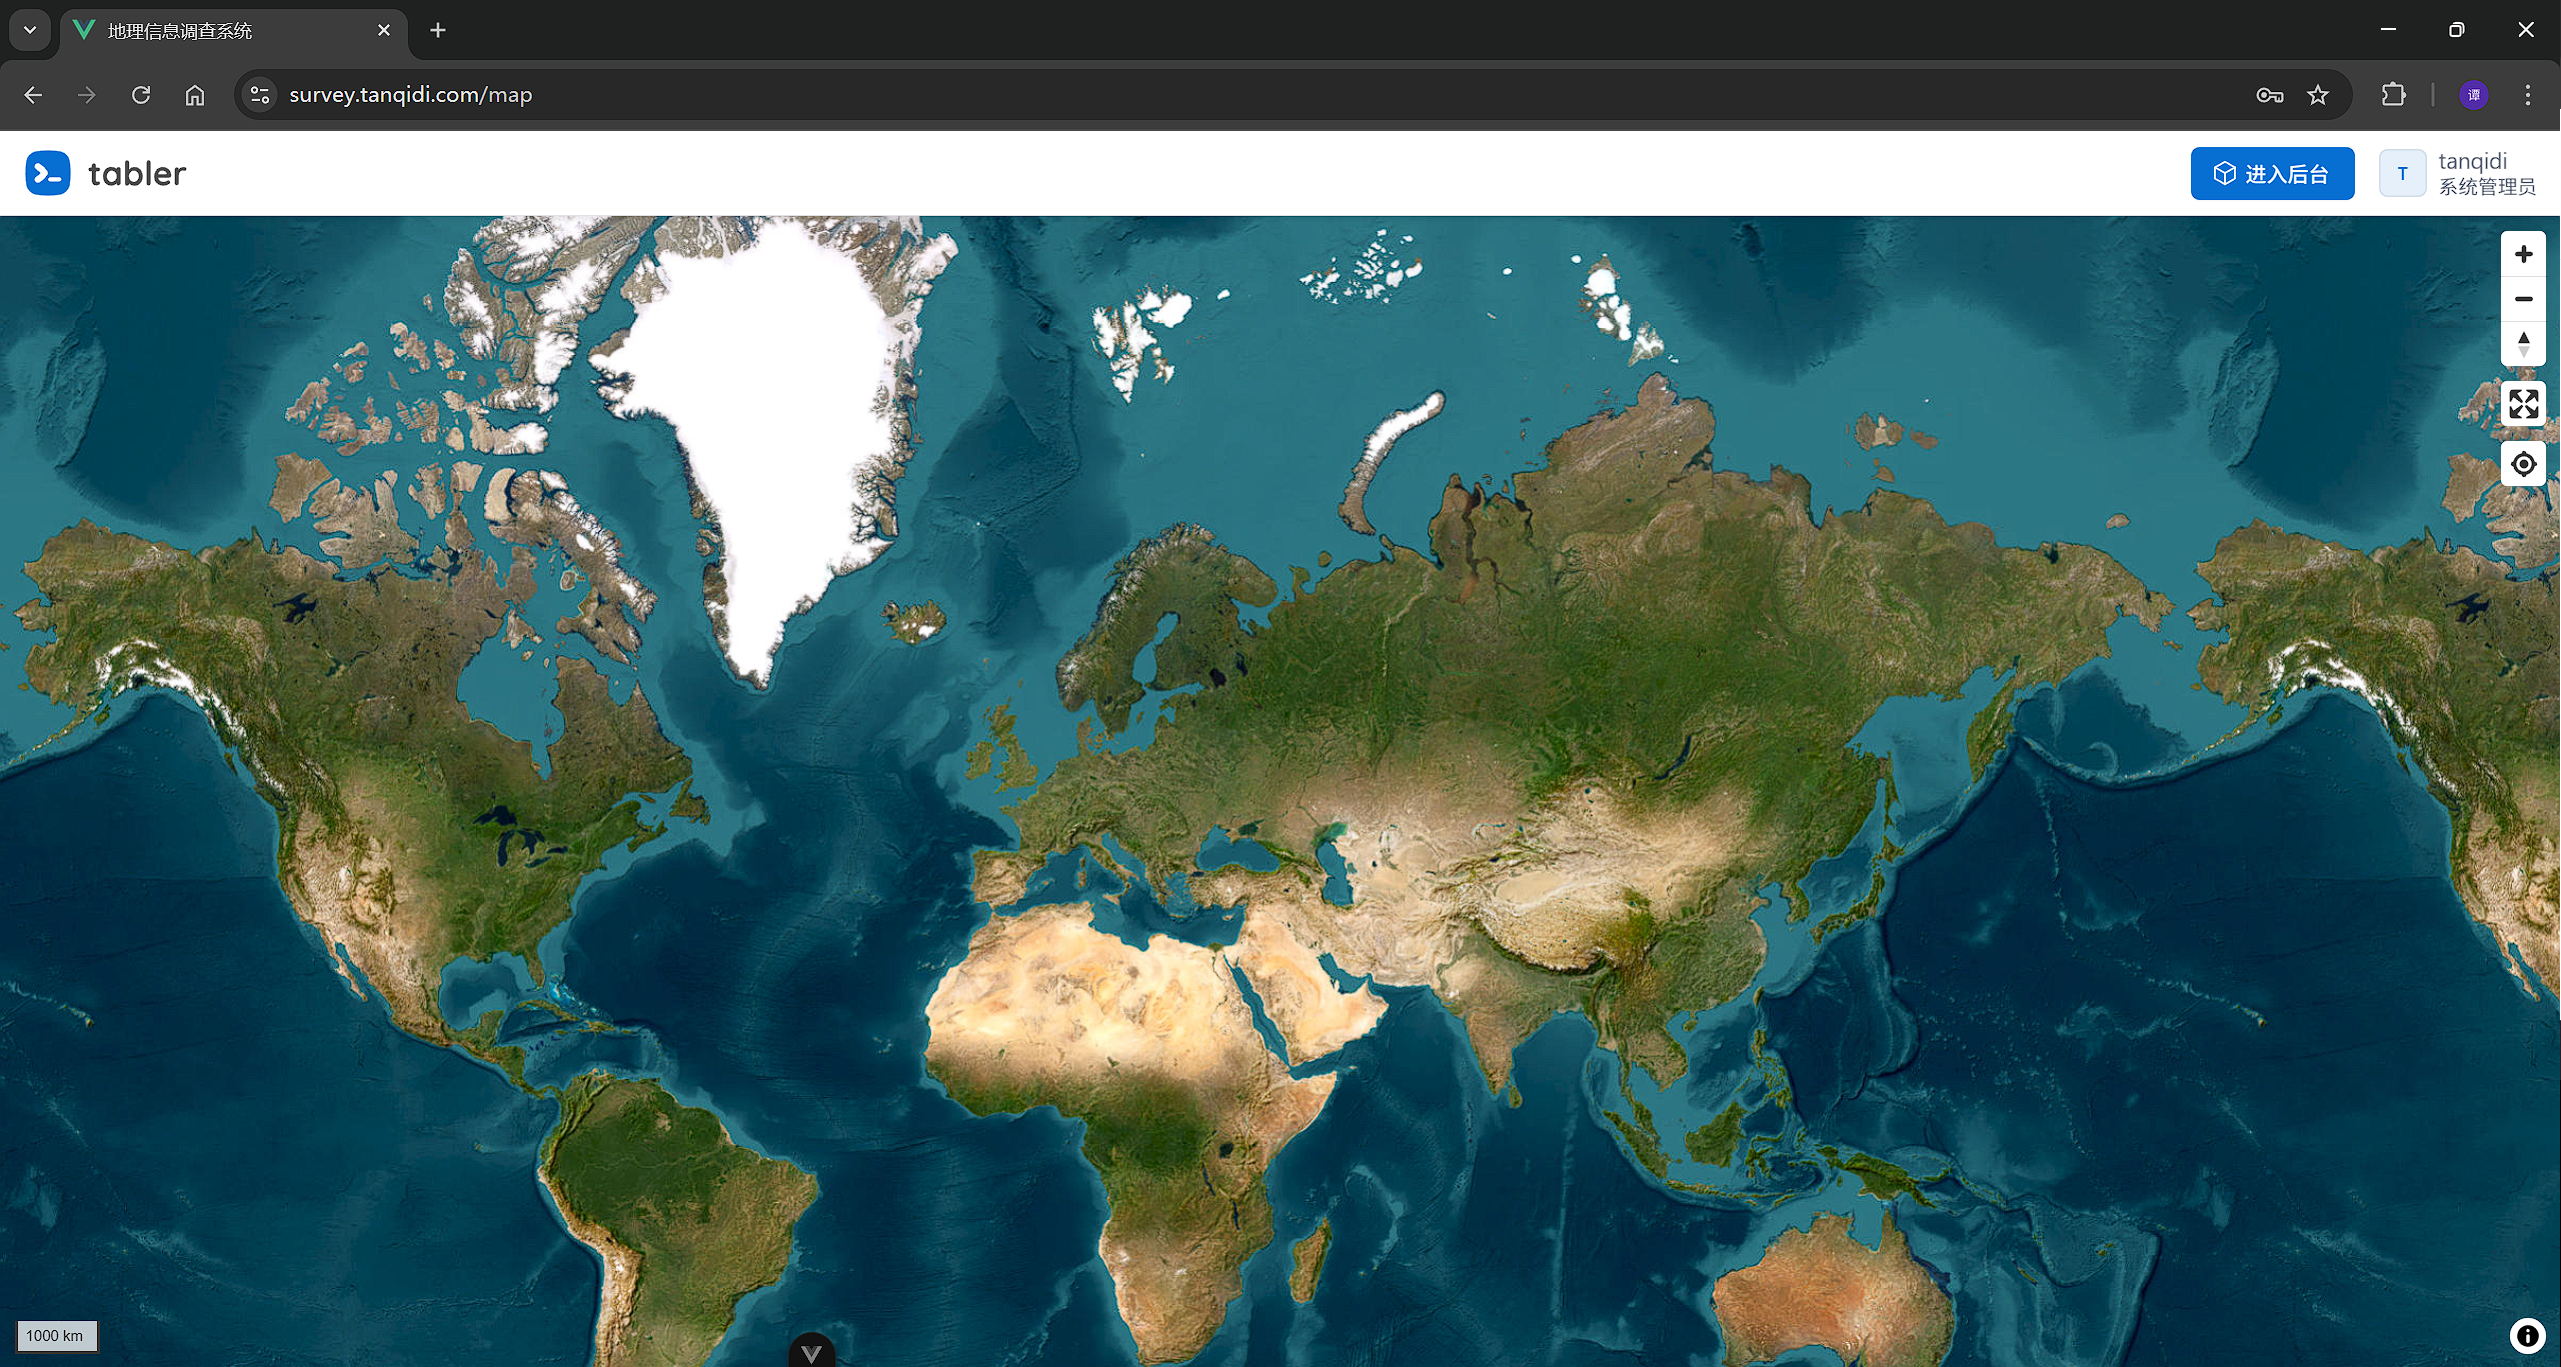Zoom in on the map
The width and height of the screenshot is (2561, 1367).
[2523, 254]
